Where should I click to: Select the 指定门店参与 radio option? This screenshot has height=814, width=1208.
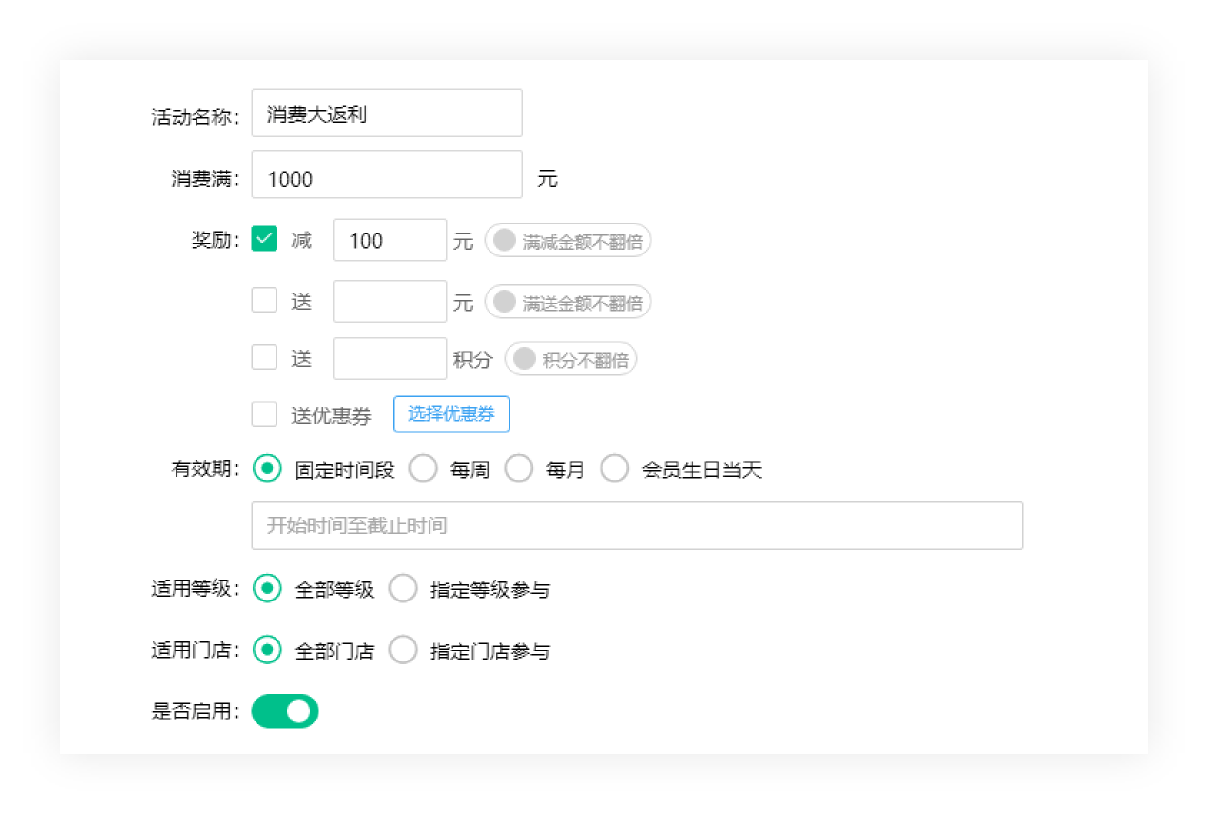click(403, 651)
